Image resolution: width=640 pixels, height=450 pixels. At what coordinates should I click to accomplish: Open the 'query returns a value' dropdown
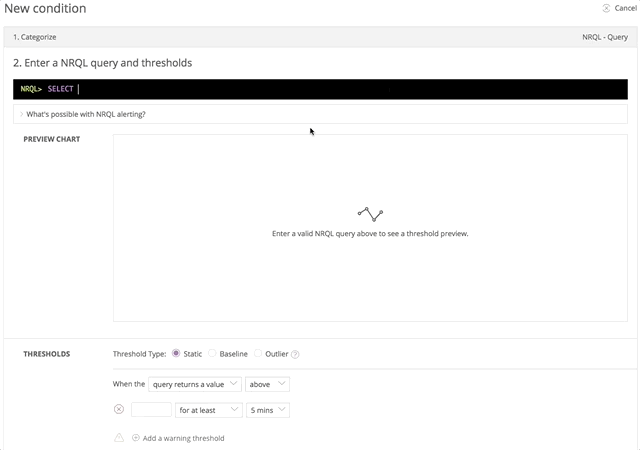pos(195,384)
